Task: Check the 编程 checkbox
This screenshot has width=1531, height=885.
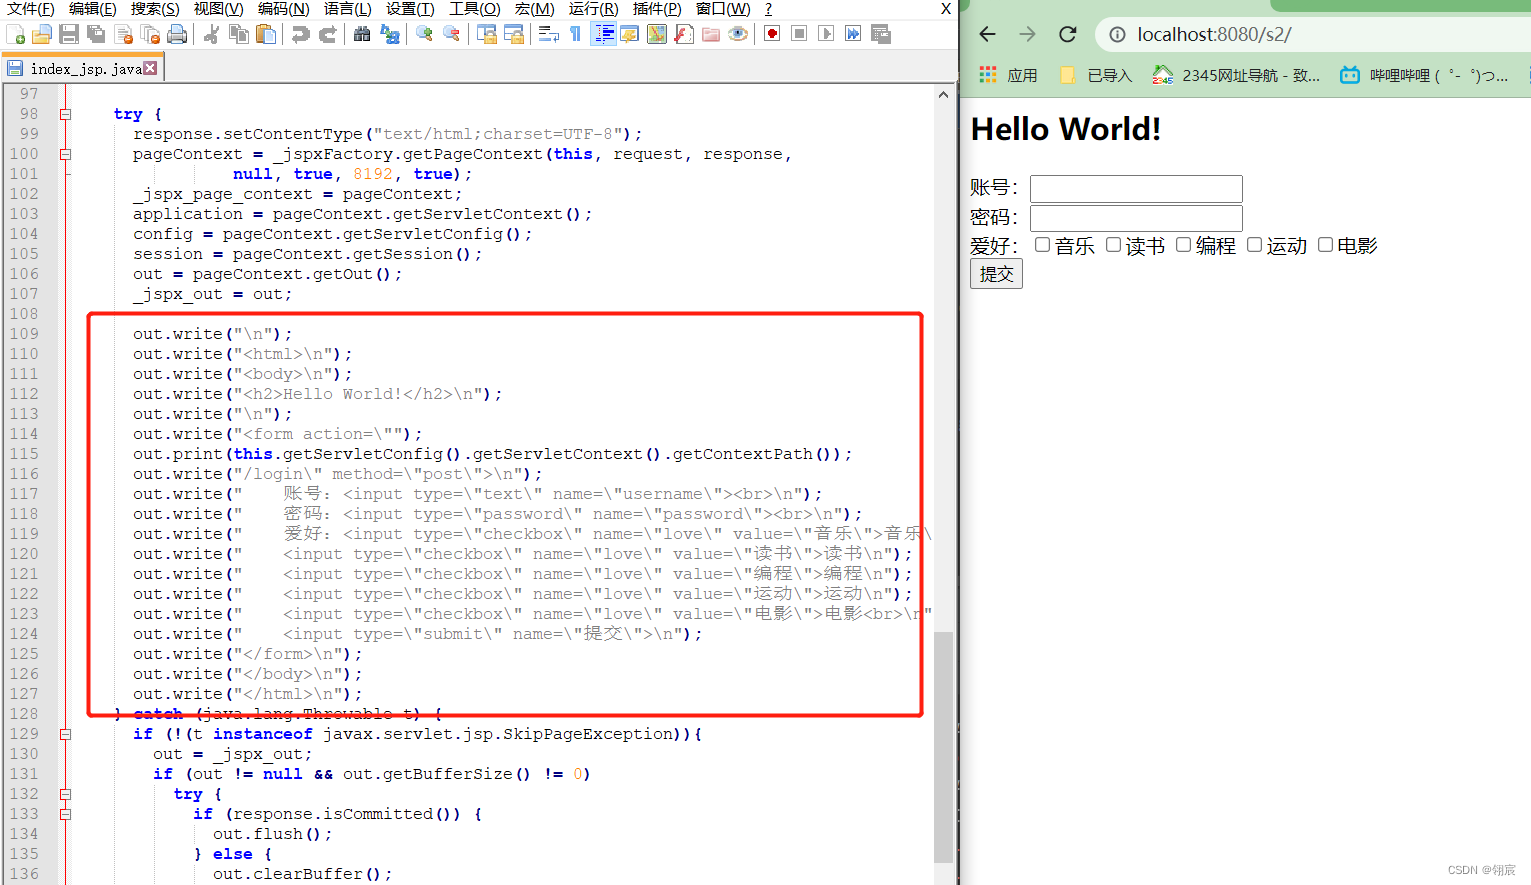Action: (x=1183, y=245)
